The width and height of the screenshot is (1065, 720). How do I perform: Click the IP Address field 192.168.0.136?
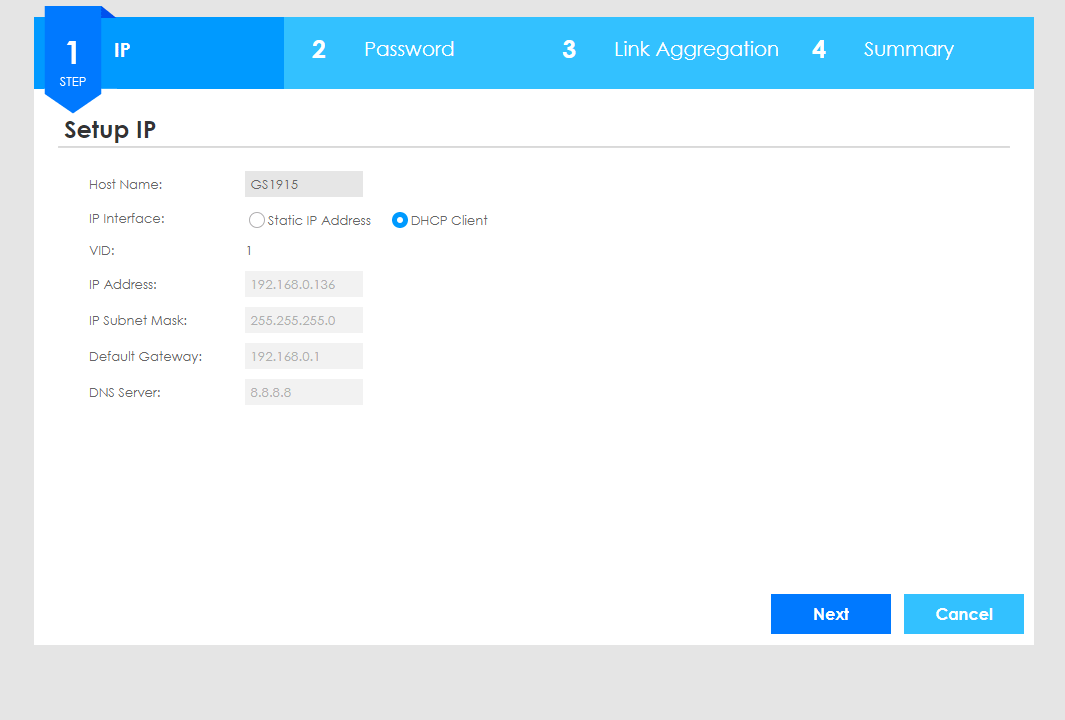pos(304,284)
